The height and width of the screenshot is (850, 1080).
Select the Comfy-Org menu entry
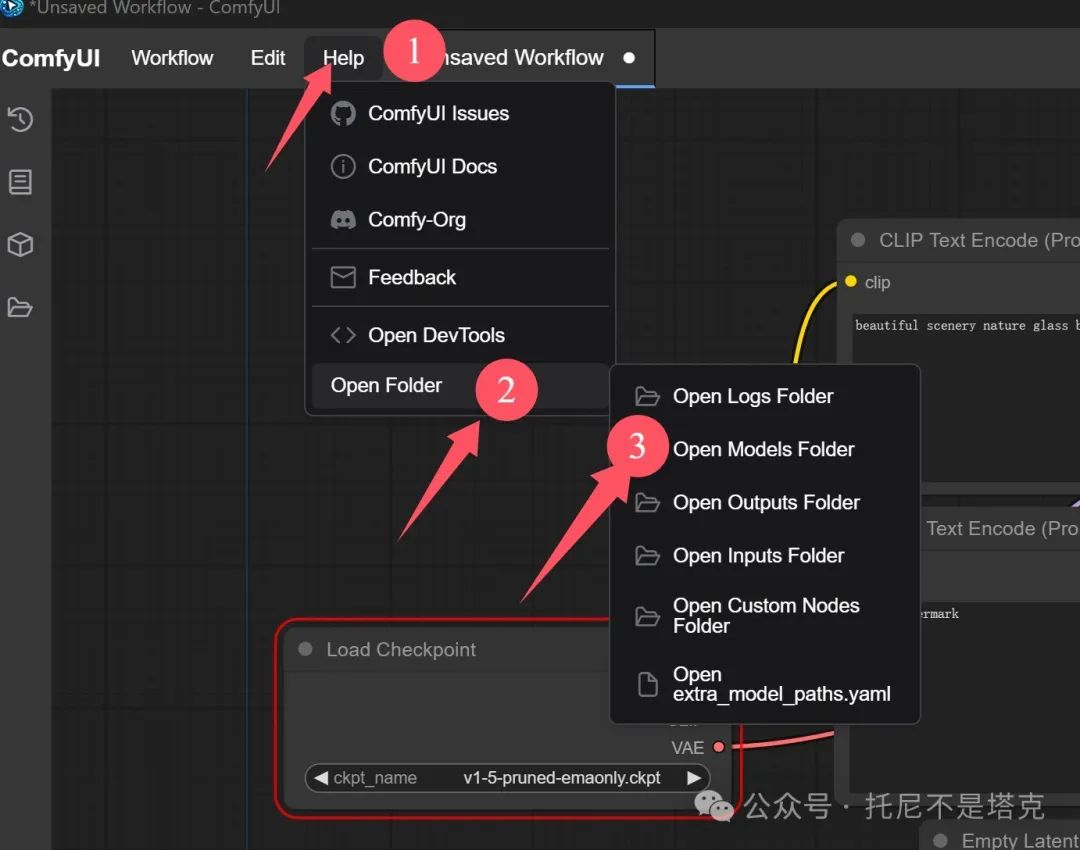tap(460, 220)
